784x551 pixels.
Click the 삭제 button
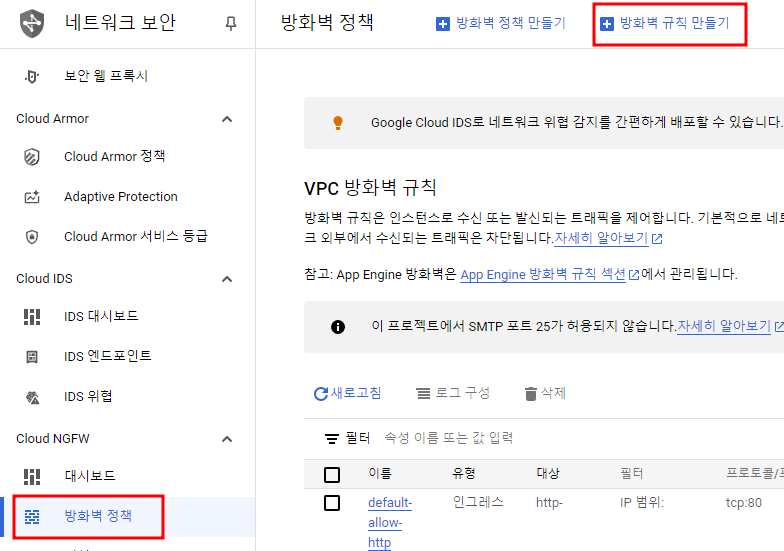546,394
